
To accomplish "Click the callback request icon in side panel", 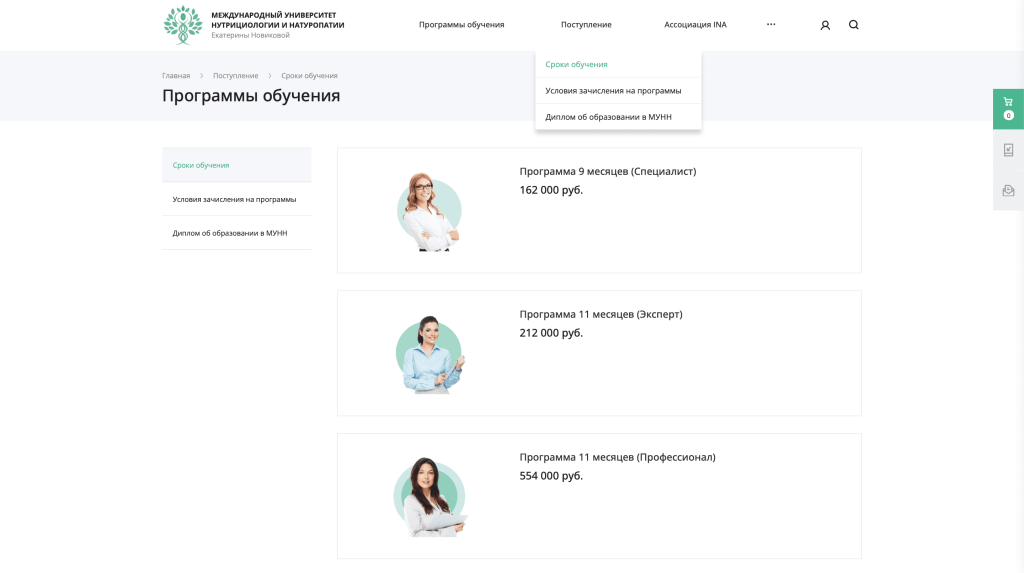I will click(1008, 150).
